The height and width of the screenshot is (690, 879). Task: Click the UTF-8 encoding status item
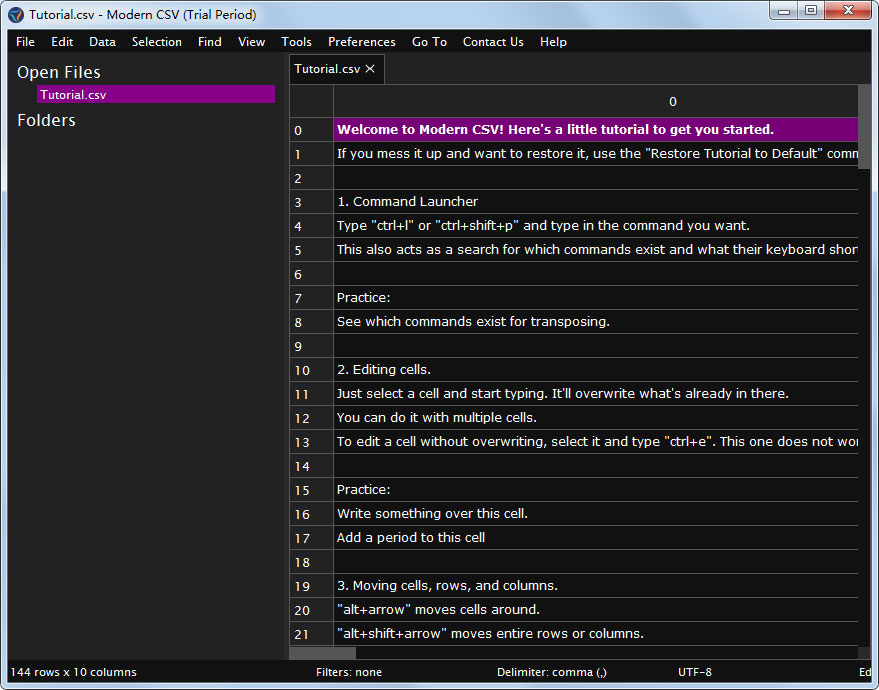click(695, 672)
